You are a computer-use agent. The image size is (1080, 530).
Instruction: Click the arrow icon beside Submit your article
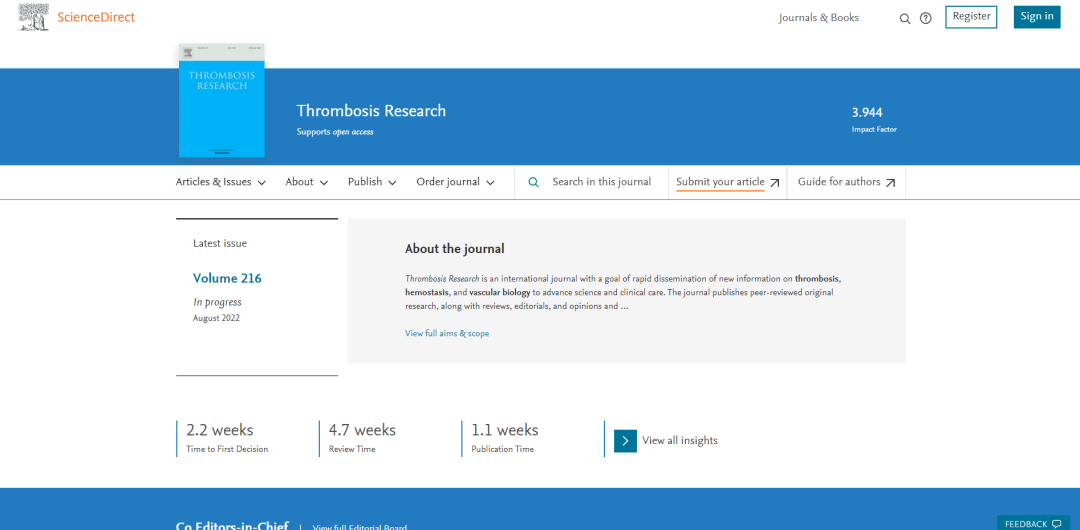point(774,183)
